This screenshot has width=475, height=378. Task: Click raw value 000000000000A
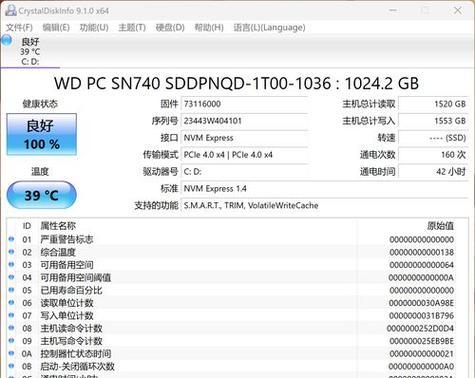[x=421, y=278]
